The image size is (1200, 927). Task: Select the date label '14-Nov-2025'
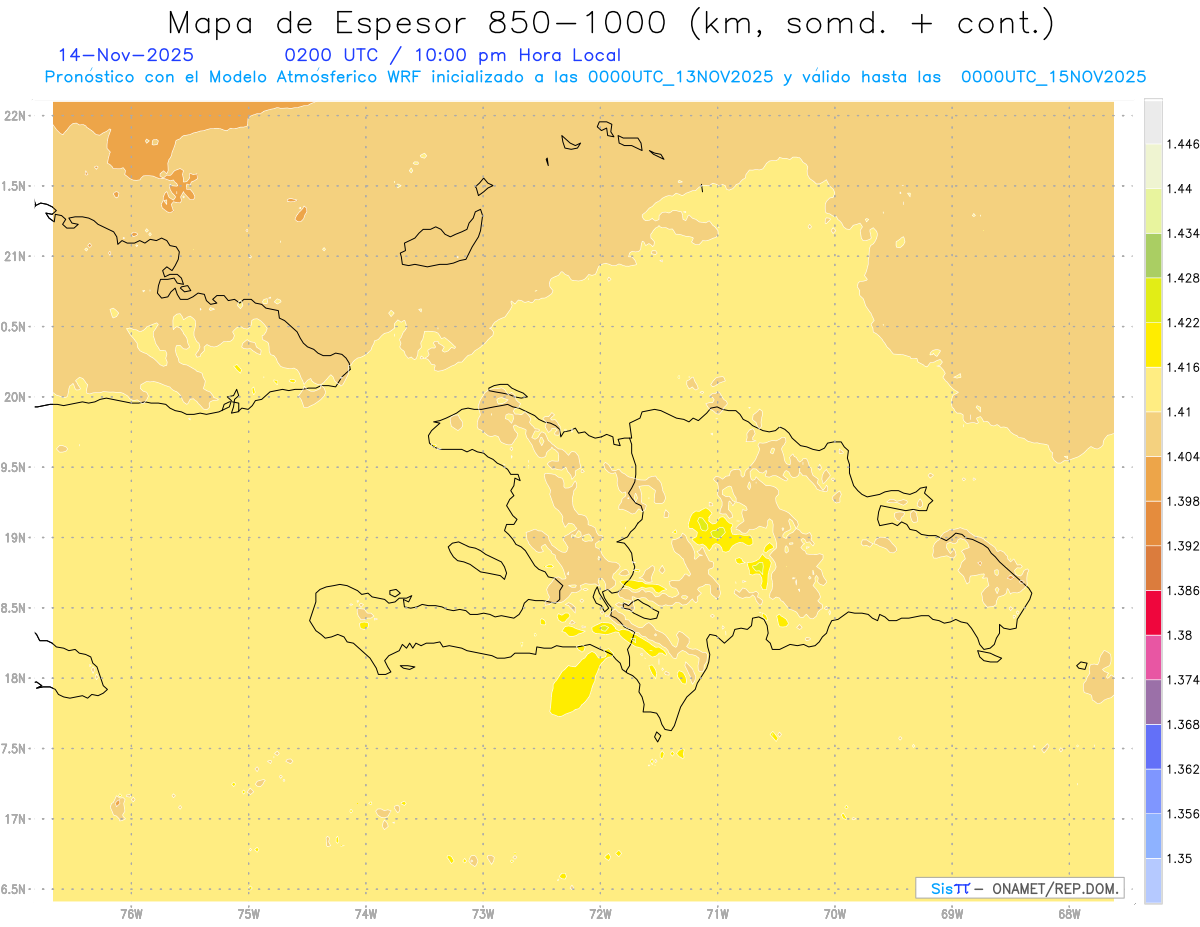126,55
